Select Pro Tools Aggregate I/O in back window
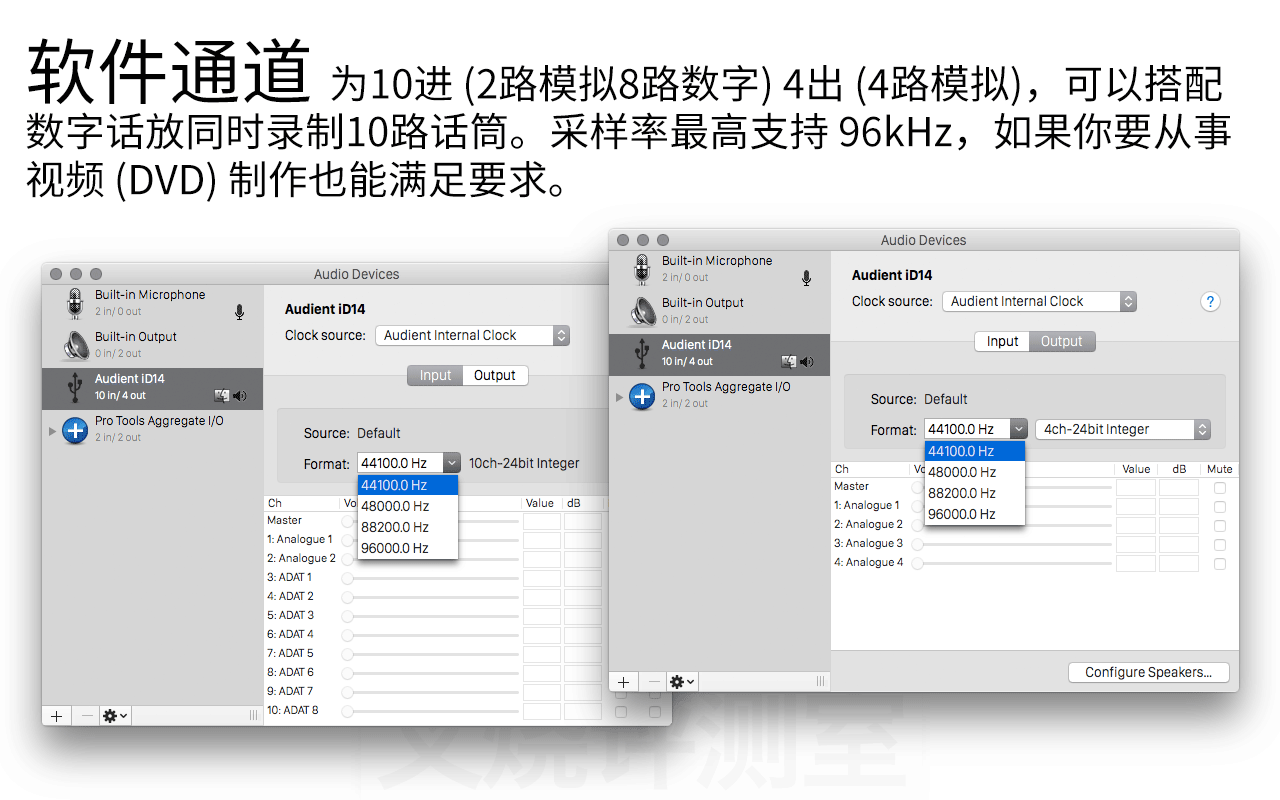1280x800 pixels. tap(152, 430)
